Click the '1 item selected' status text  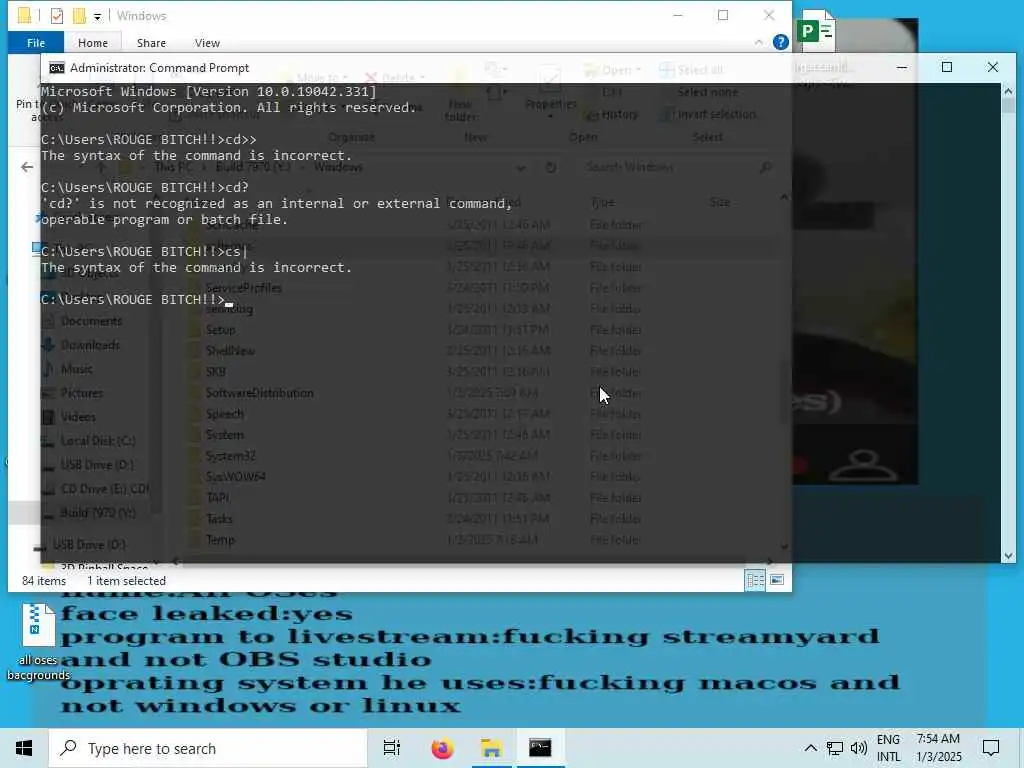126,581
